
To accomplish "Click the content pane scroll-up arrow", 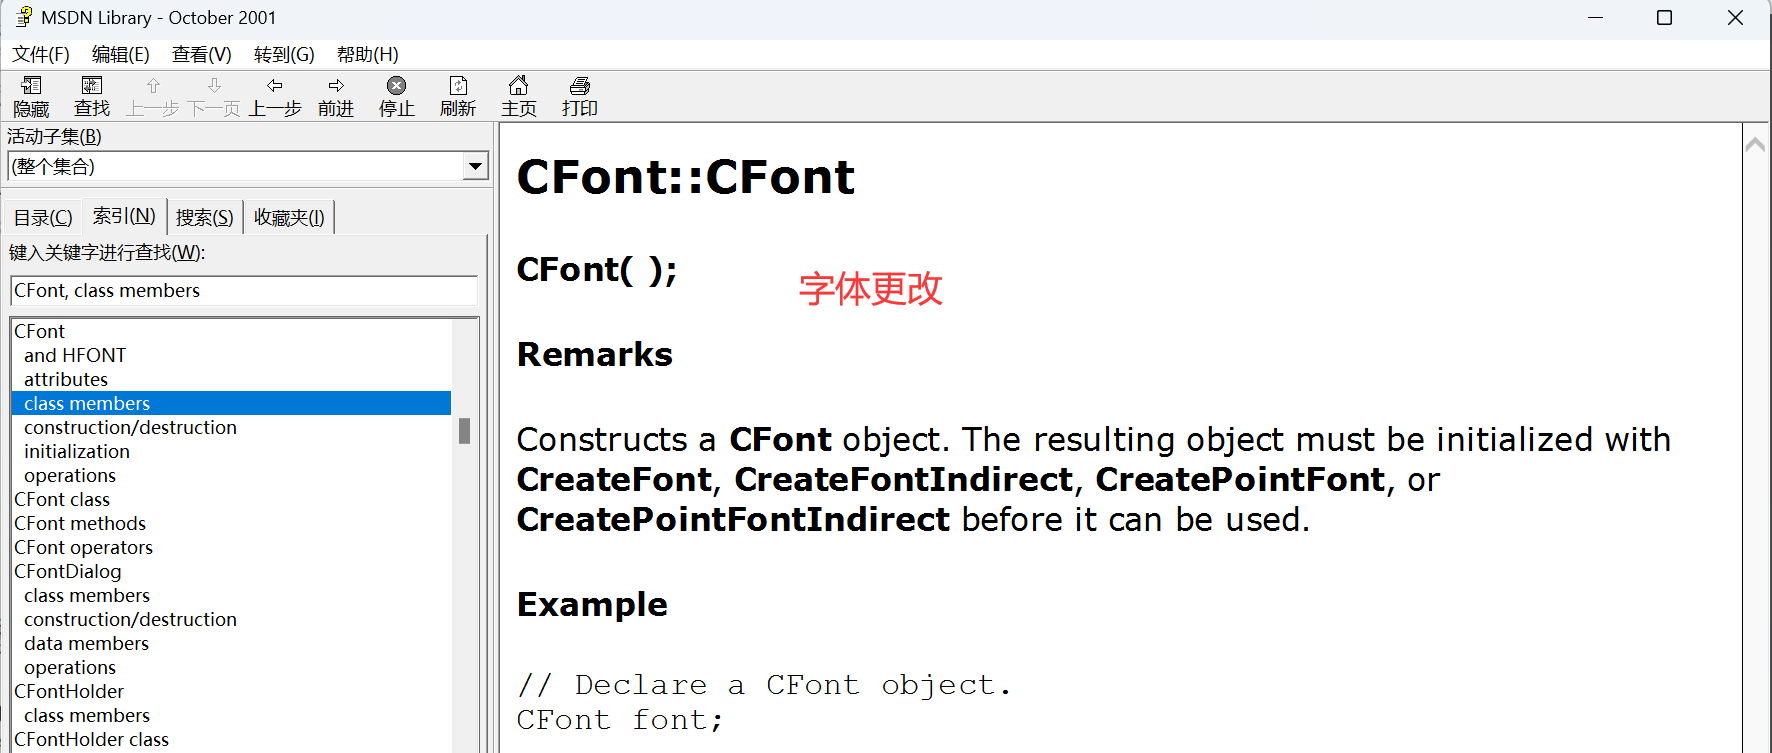I will coord(1755,145).
